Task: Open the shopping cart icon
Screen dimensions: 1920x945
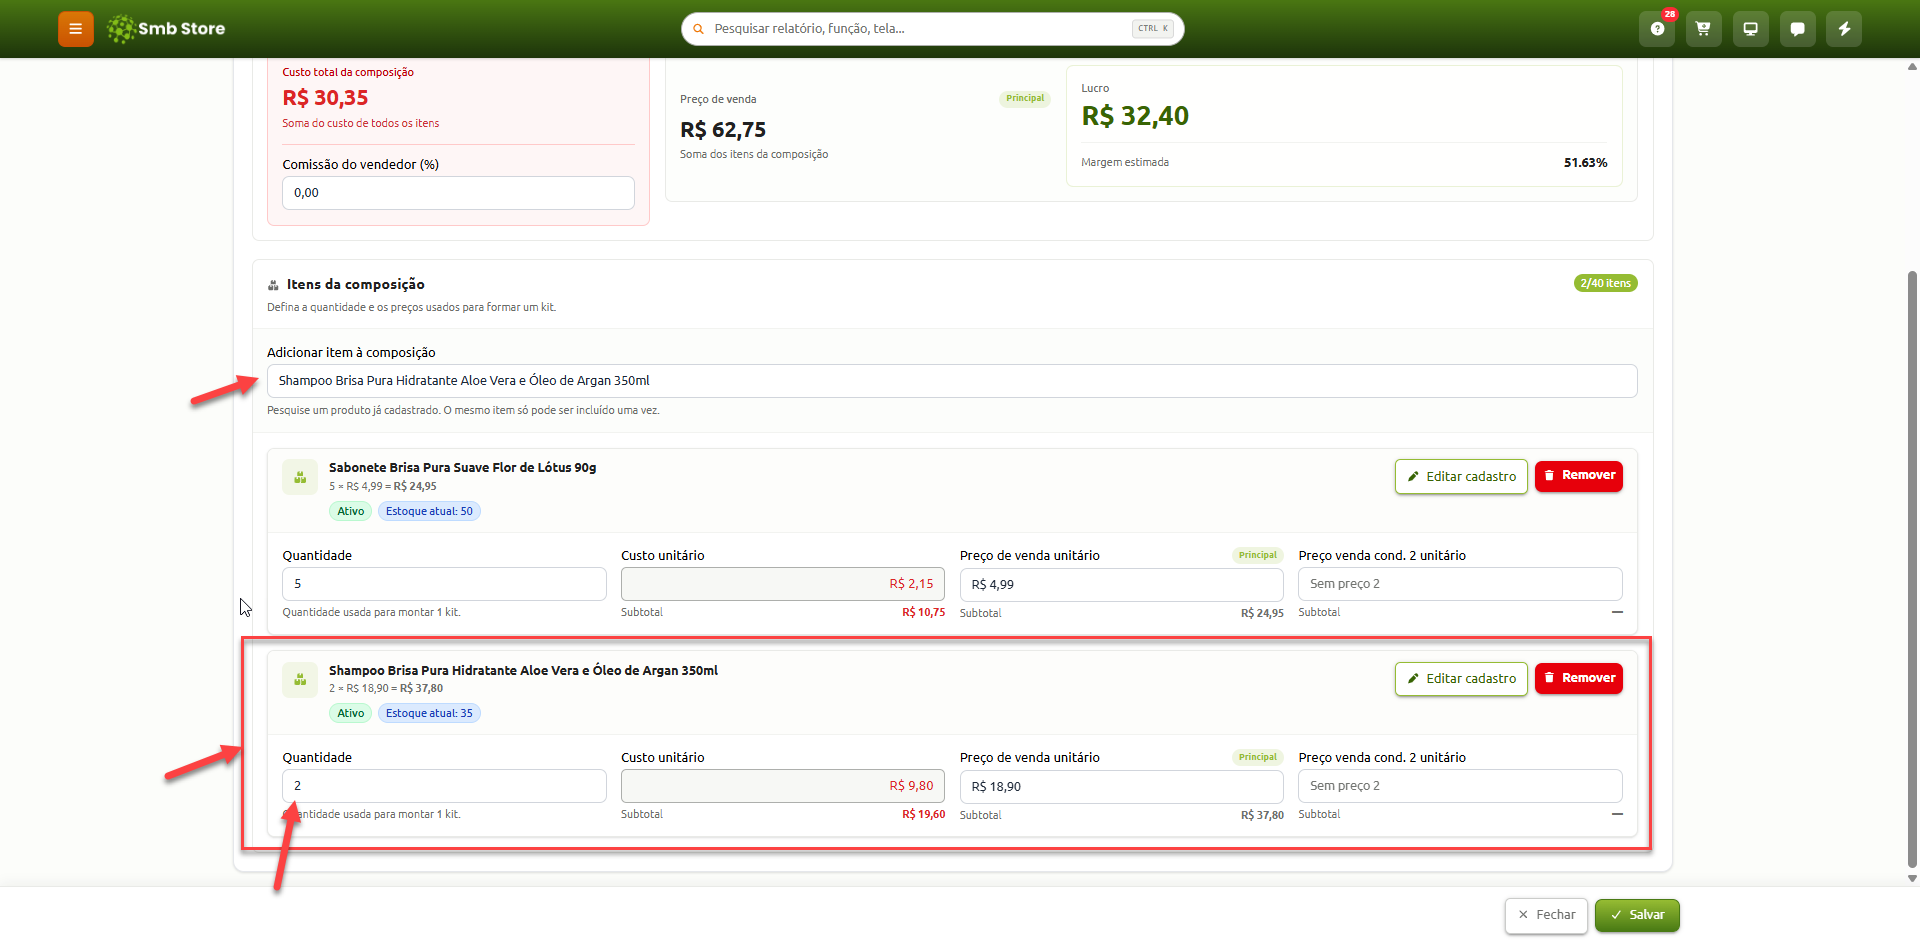Action: click(1703, 29)
